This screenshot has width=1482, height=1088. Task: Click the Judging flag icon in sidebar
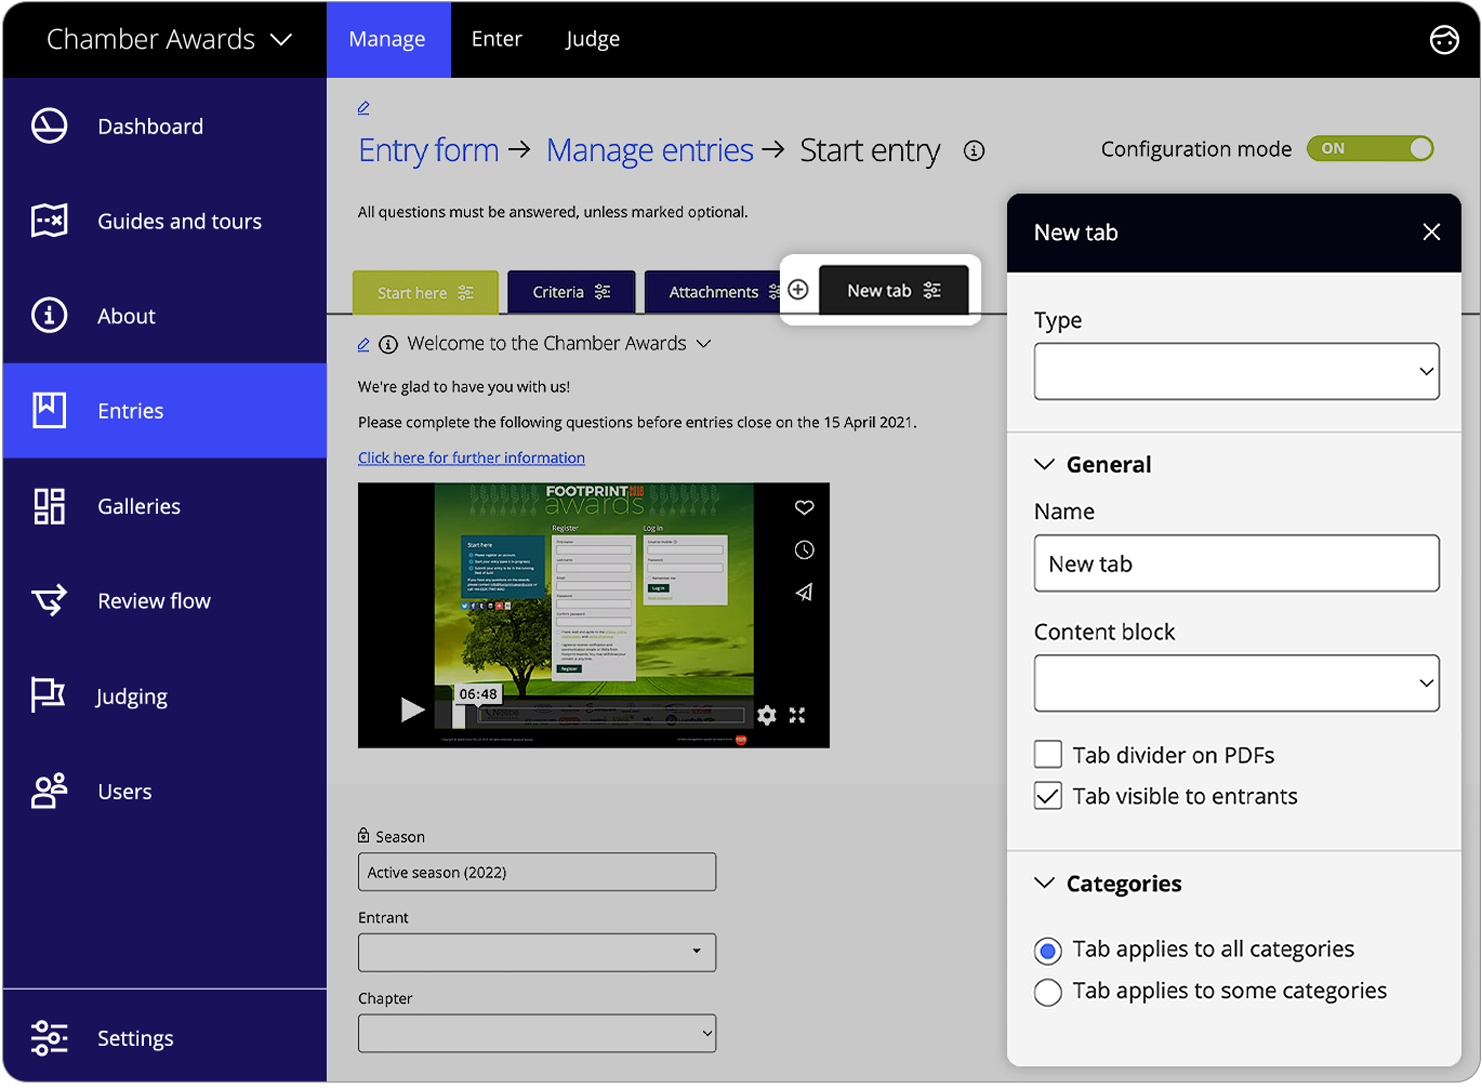(49, 696)
